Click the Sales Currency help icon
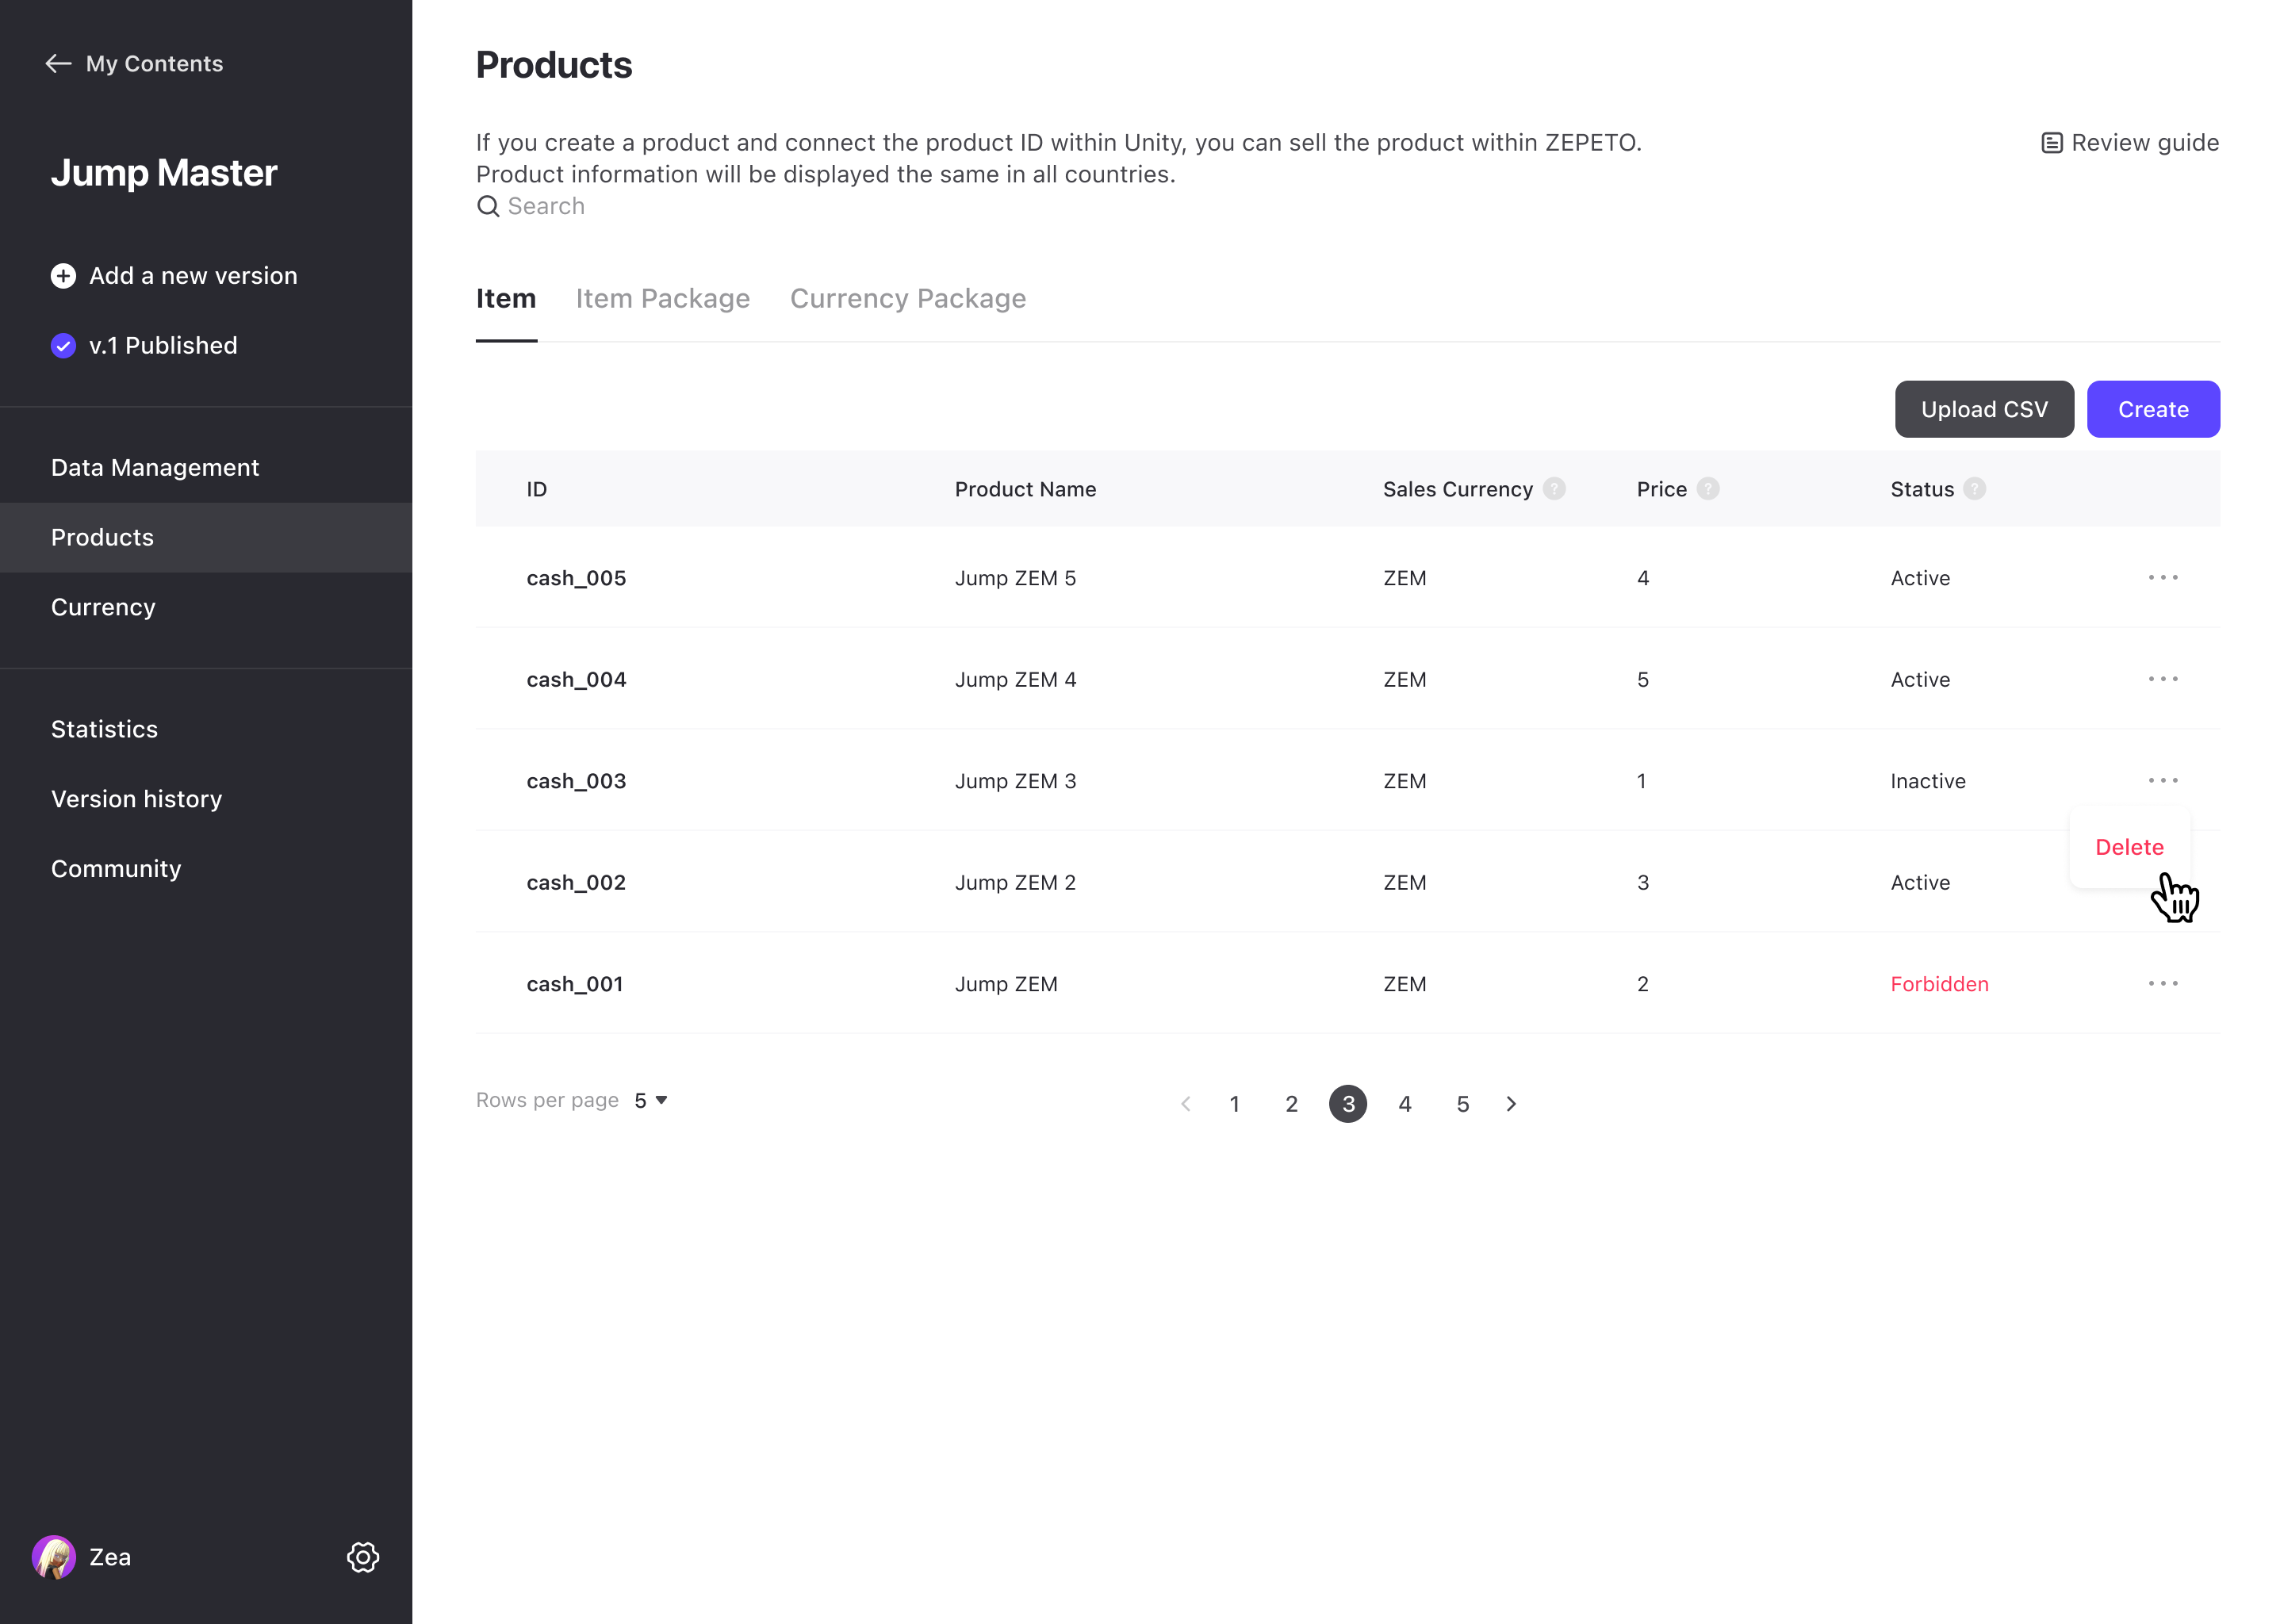 [x=1554, y=489]
